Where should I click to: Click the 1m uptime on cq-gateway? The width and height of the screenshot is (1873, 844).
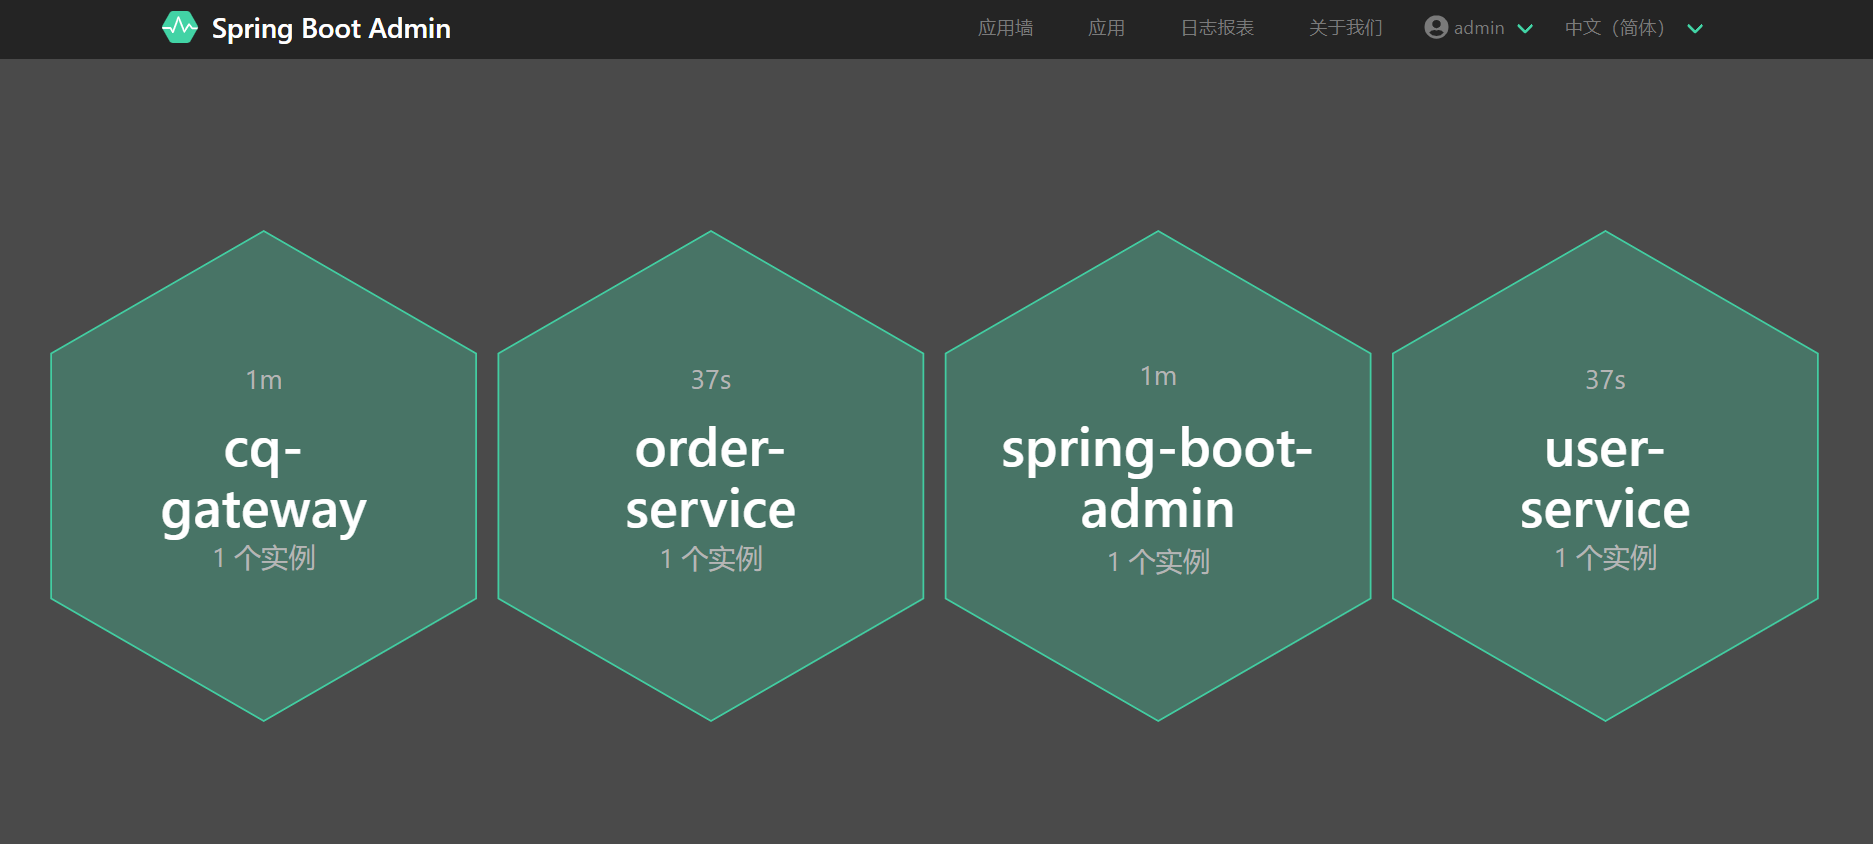264,380
